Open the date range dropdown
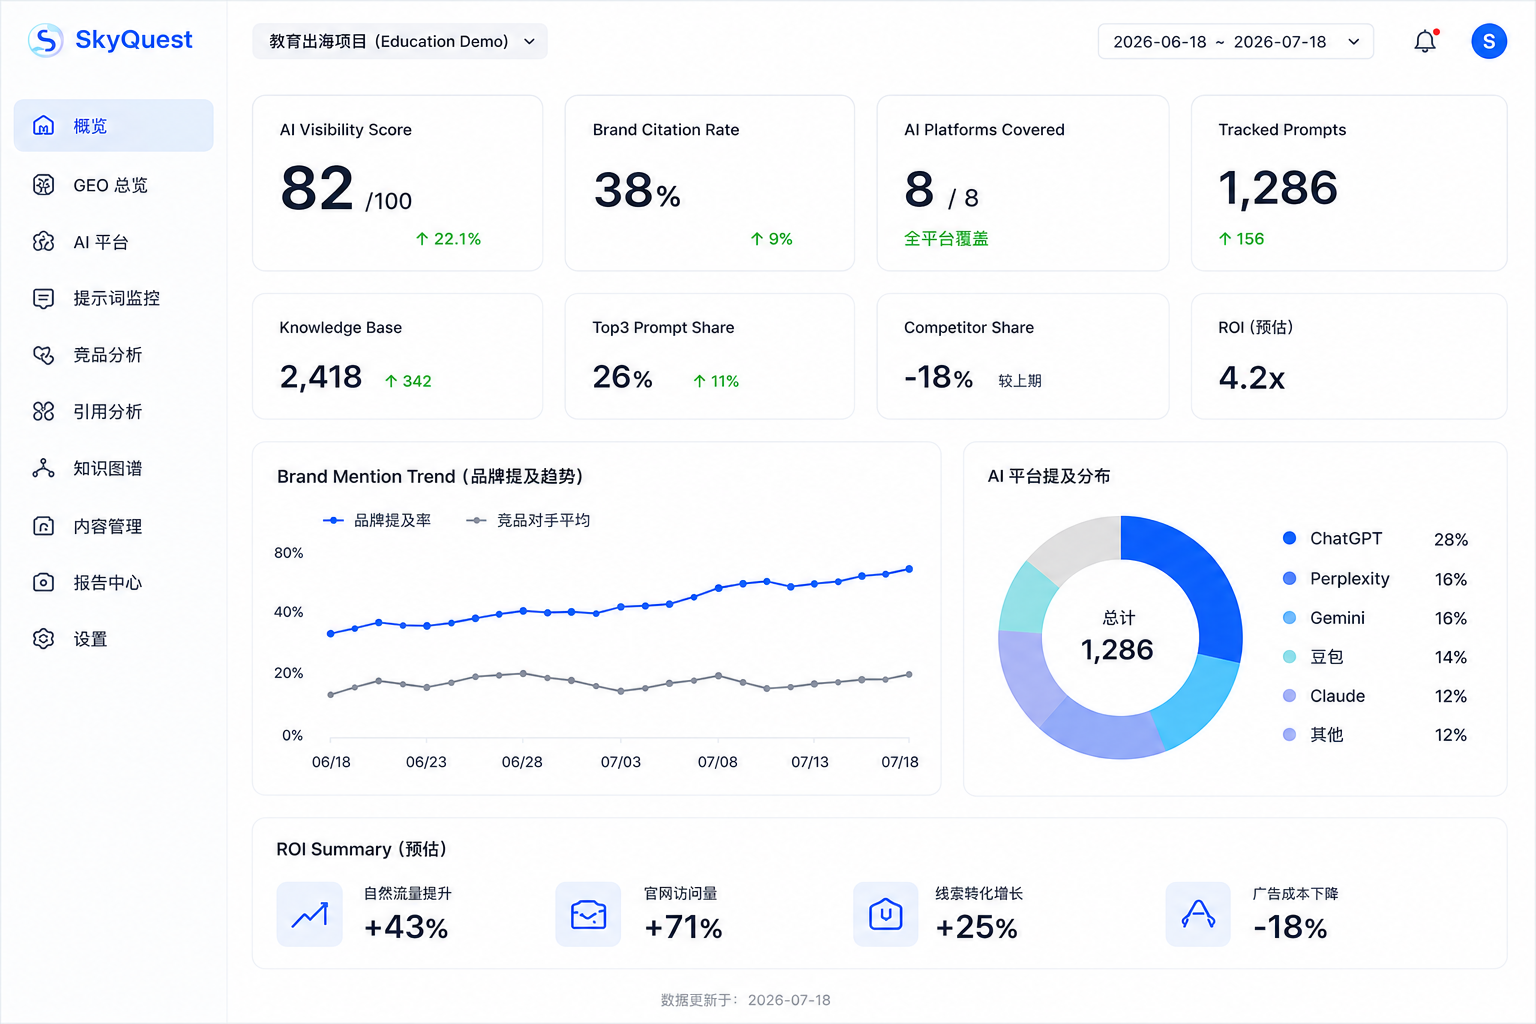The height and width of the screenshot is (1024, 1536). (x=1236, y=41)
